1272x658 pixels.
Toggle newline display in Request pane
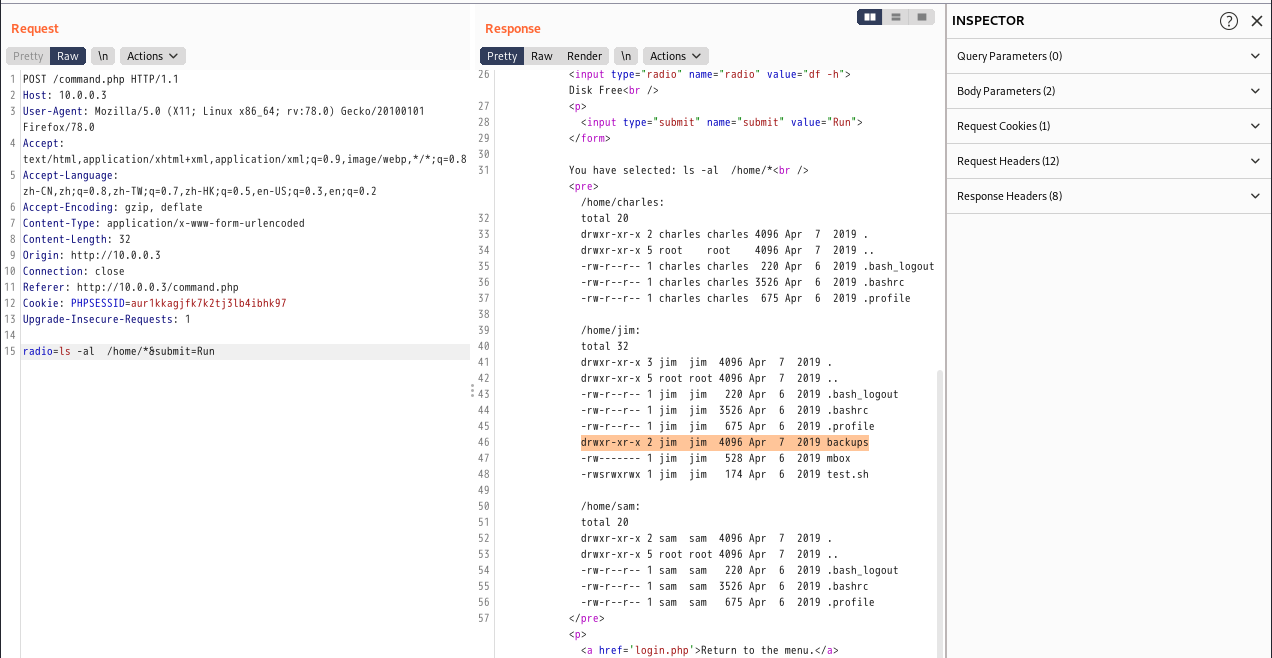tap(103, 56)
